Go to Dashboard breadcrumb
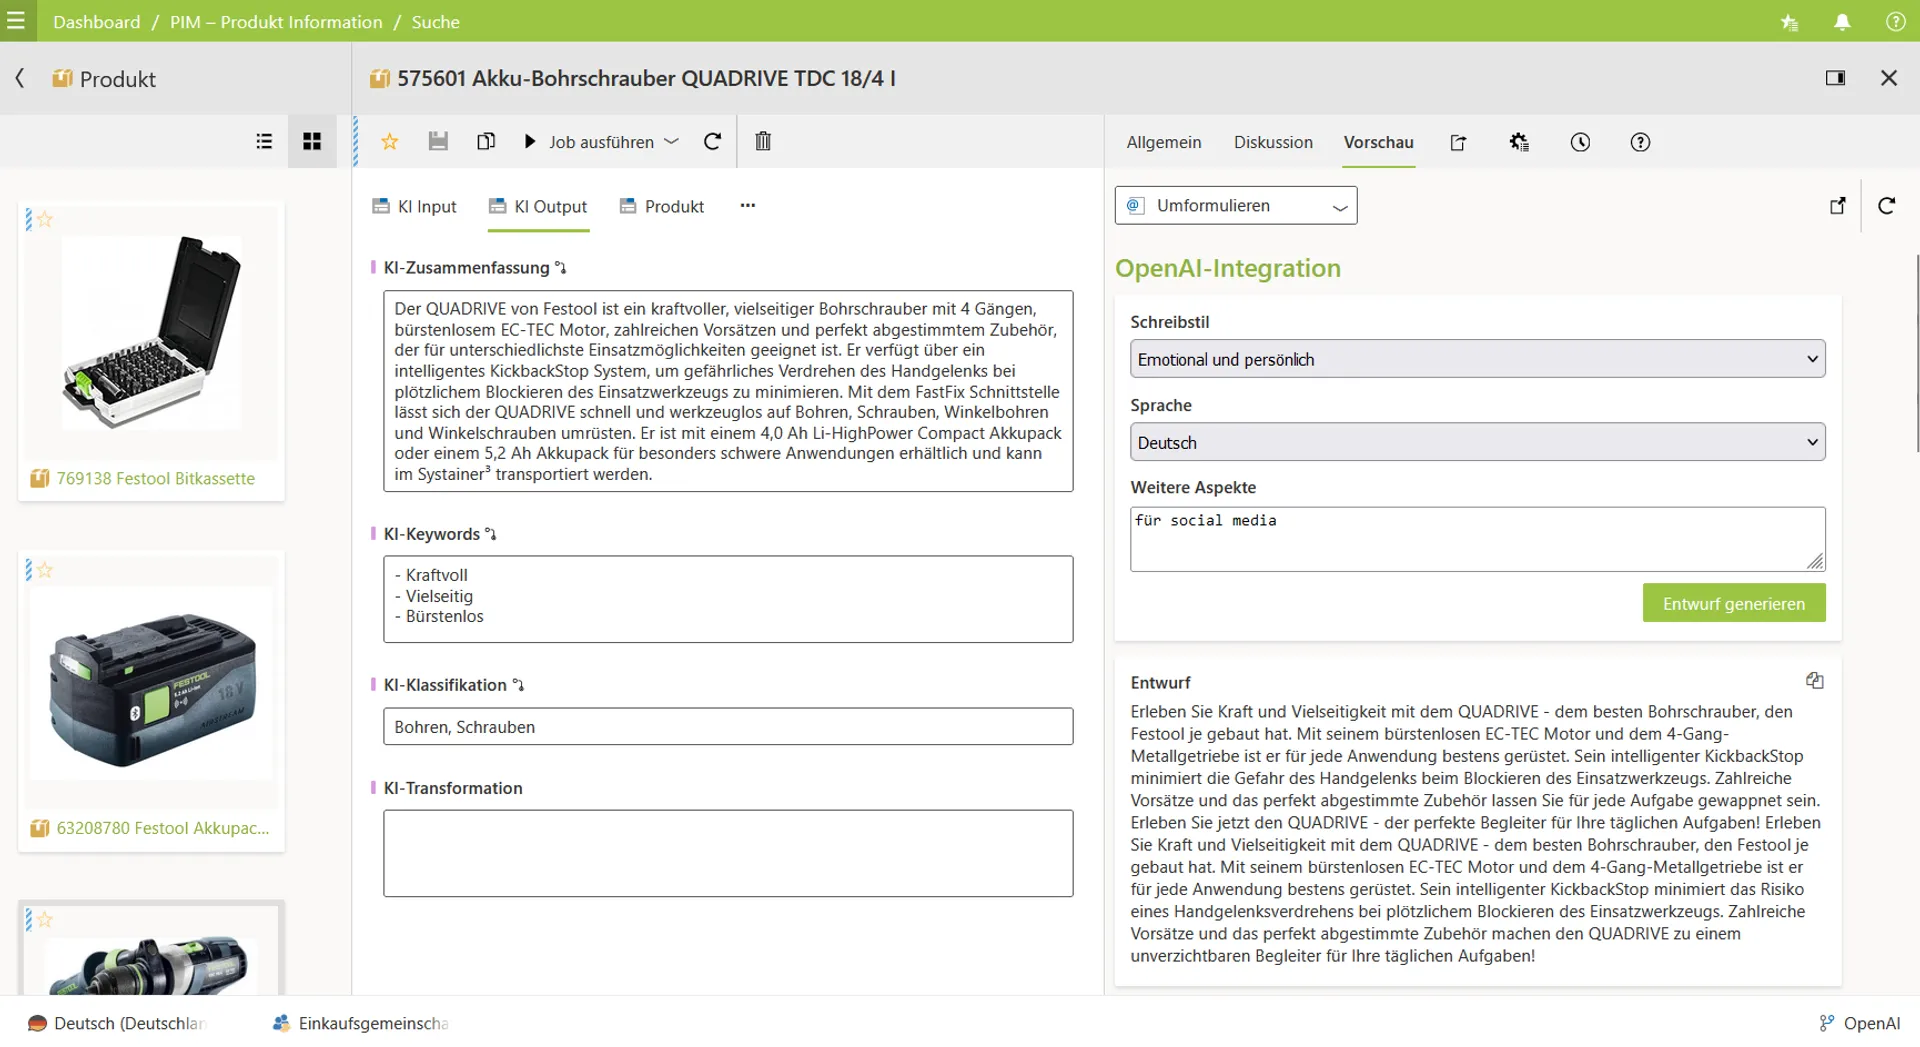The width and height of the screenshot is (1920, 1047). pyautogui.click(x=97, y=22)
